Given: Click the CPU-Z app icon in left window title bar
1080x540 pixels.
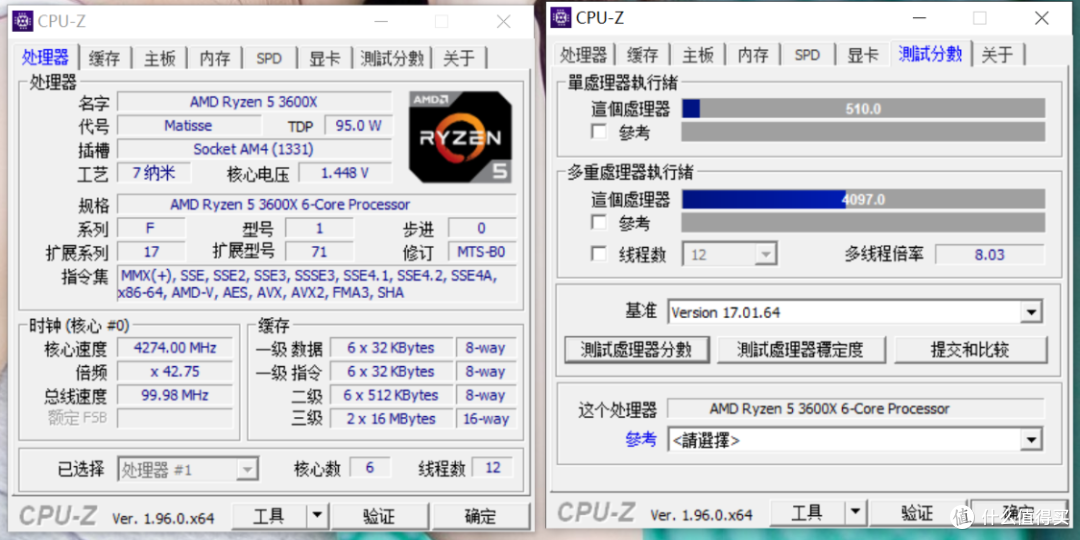Looking at the screenshot, I should tap(23, 21).
